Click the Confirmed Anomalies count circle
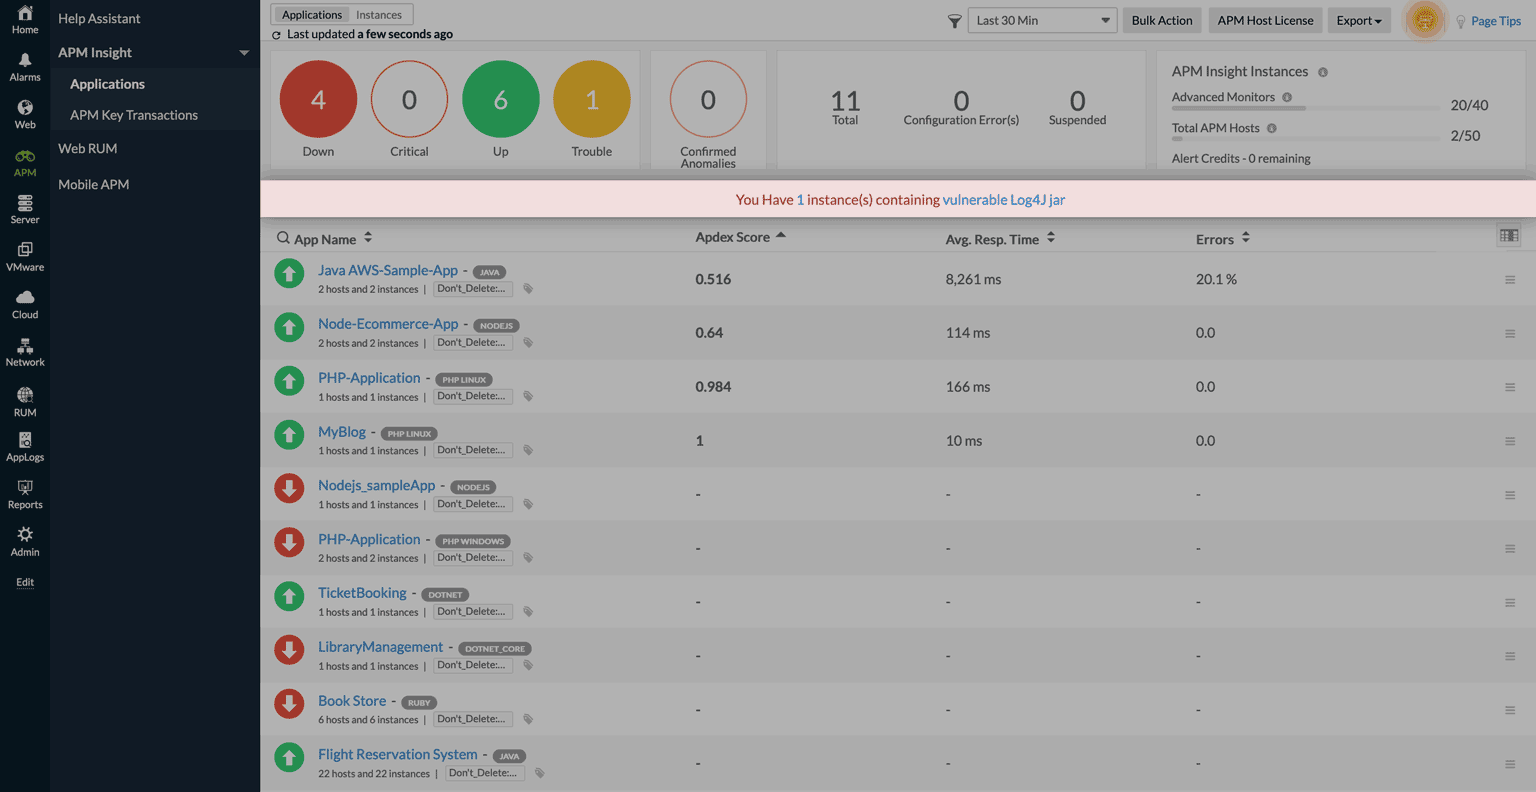The height and width of the screenshot is (792, 1536). (x=708, y=99)
